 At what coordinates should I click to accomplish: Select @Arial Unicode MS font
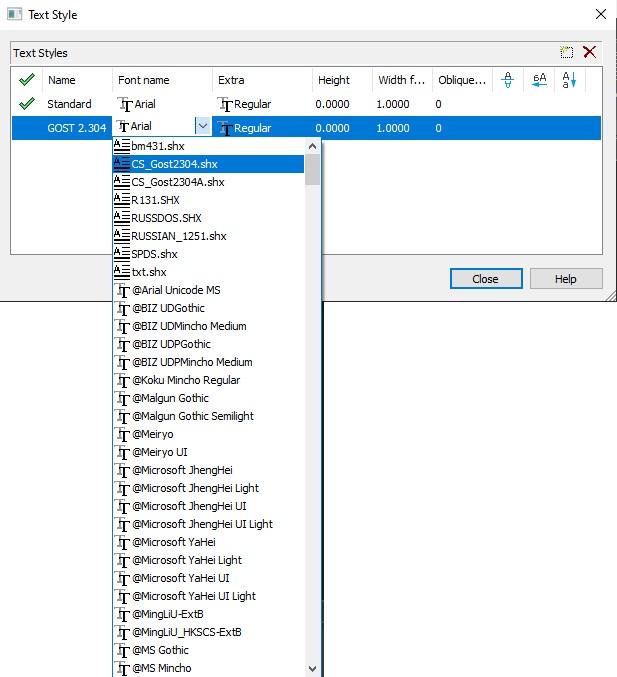(175, 290)
